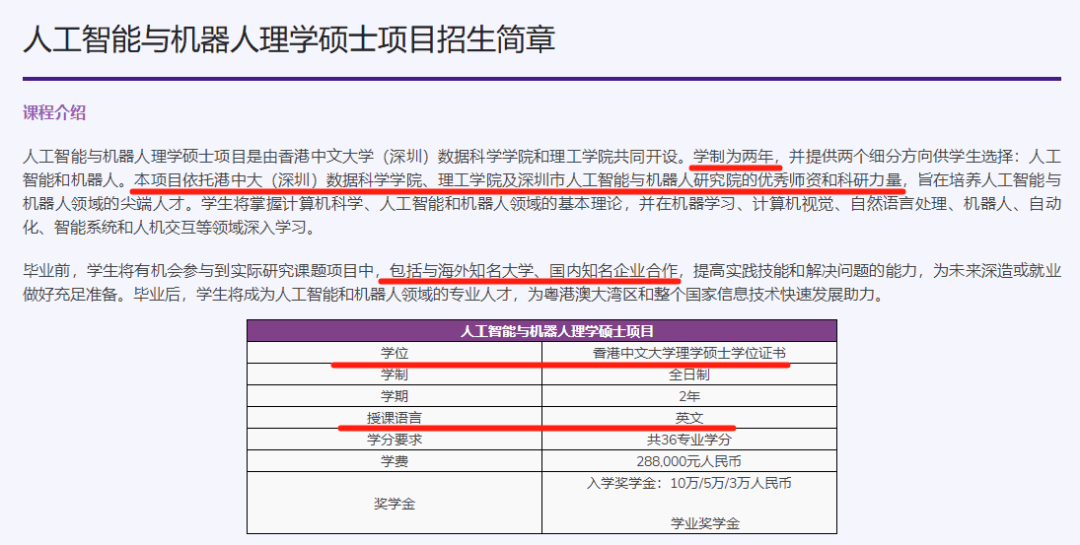Click the 香港中文大学理学硕士学位证书 cell
The width and height of the screenshot is (1080, 545).
[x=689, y=354]
